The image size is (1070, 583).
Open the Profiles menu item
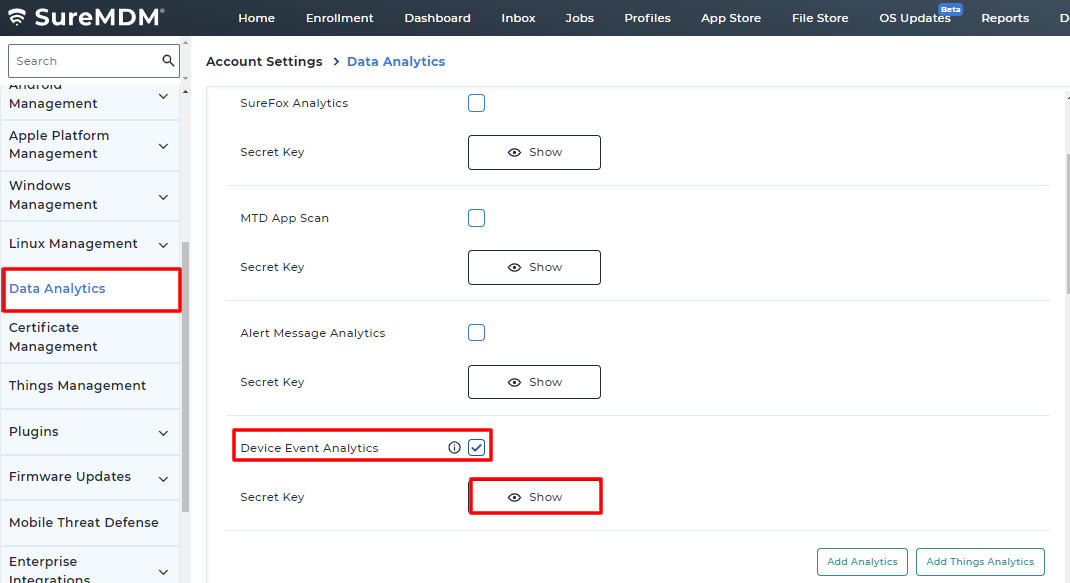point(647,18)
